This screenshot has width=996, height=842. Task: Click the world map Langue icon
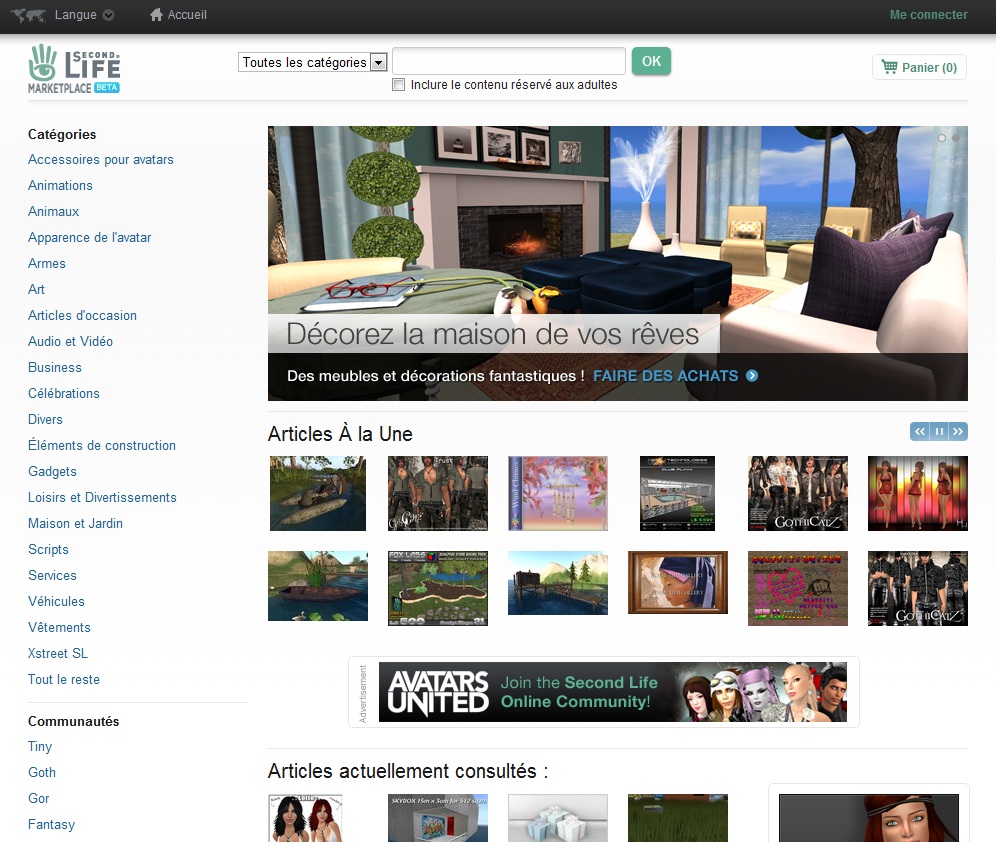29,15
